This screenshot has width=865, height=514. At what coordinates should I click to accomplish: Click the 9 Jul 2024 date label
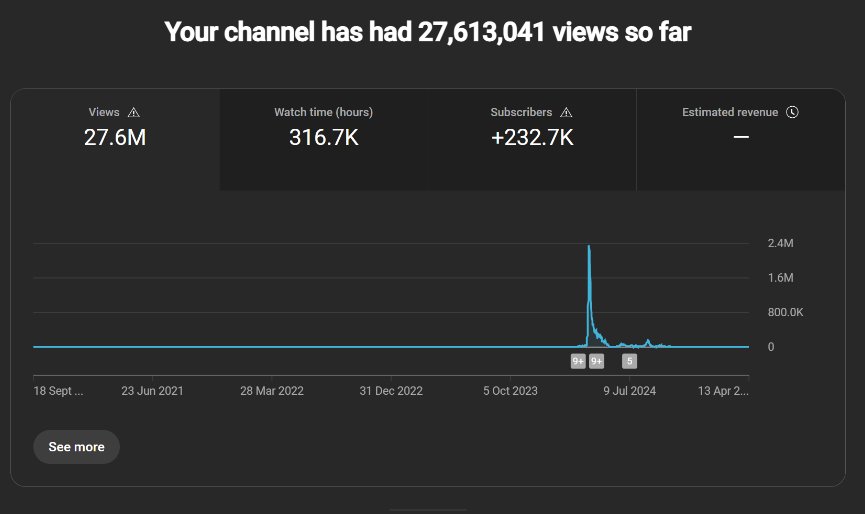(629, 390)
